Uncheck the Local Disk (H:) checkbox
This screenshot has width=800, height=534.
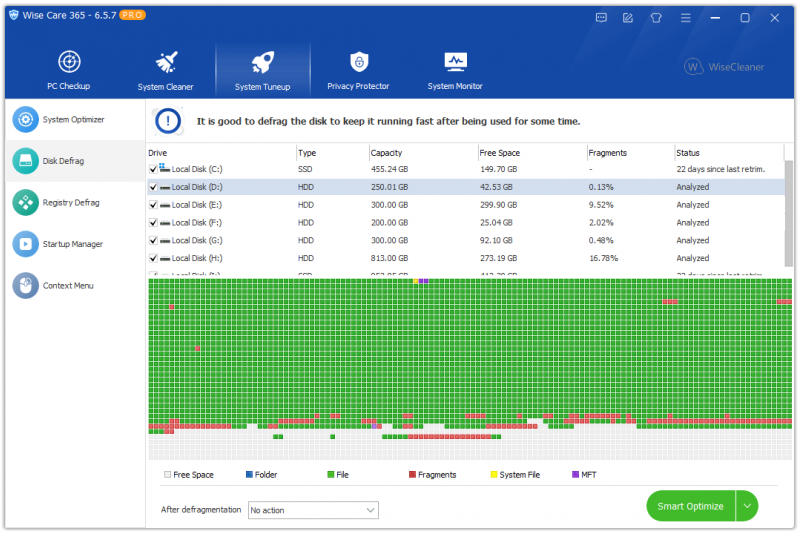[x=153, y=258]
